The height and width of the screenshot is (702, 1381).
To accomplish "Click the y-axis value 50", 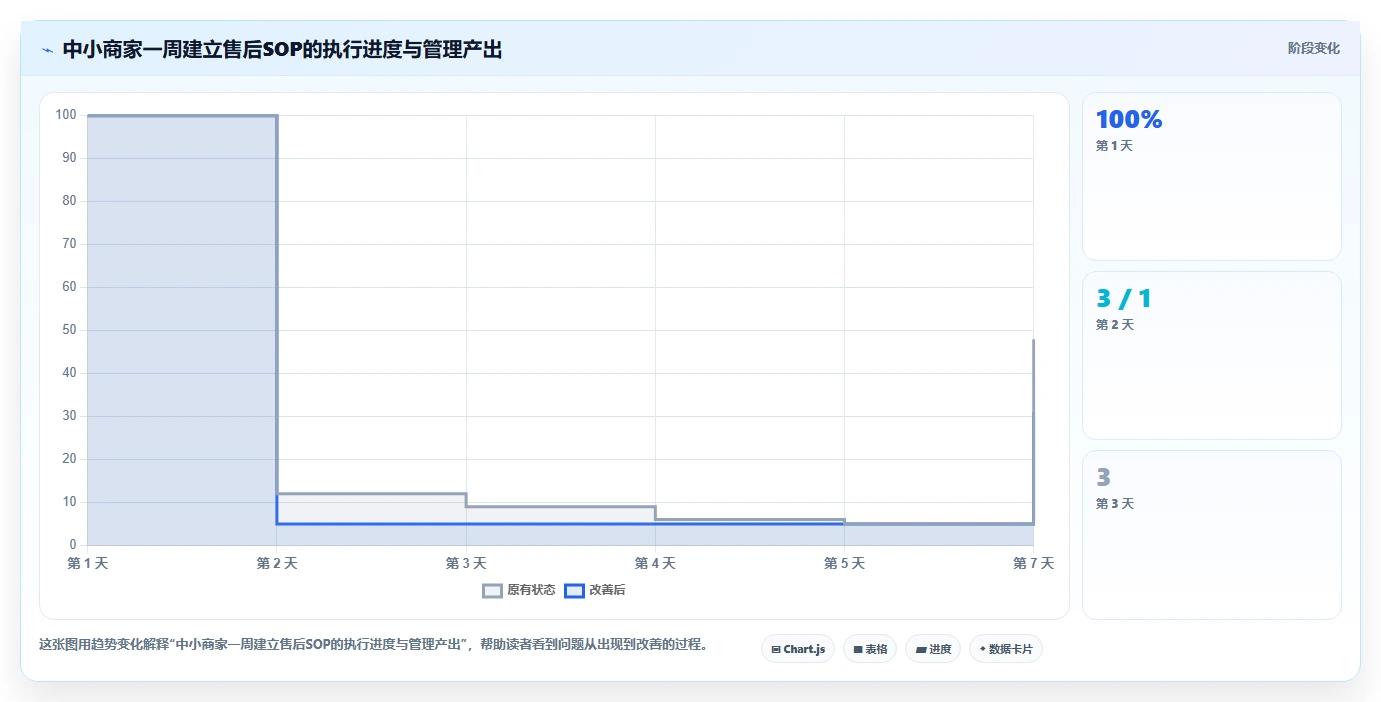I will pos(70,330).
